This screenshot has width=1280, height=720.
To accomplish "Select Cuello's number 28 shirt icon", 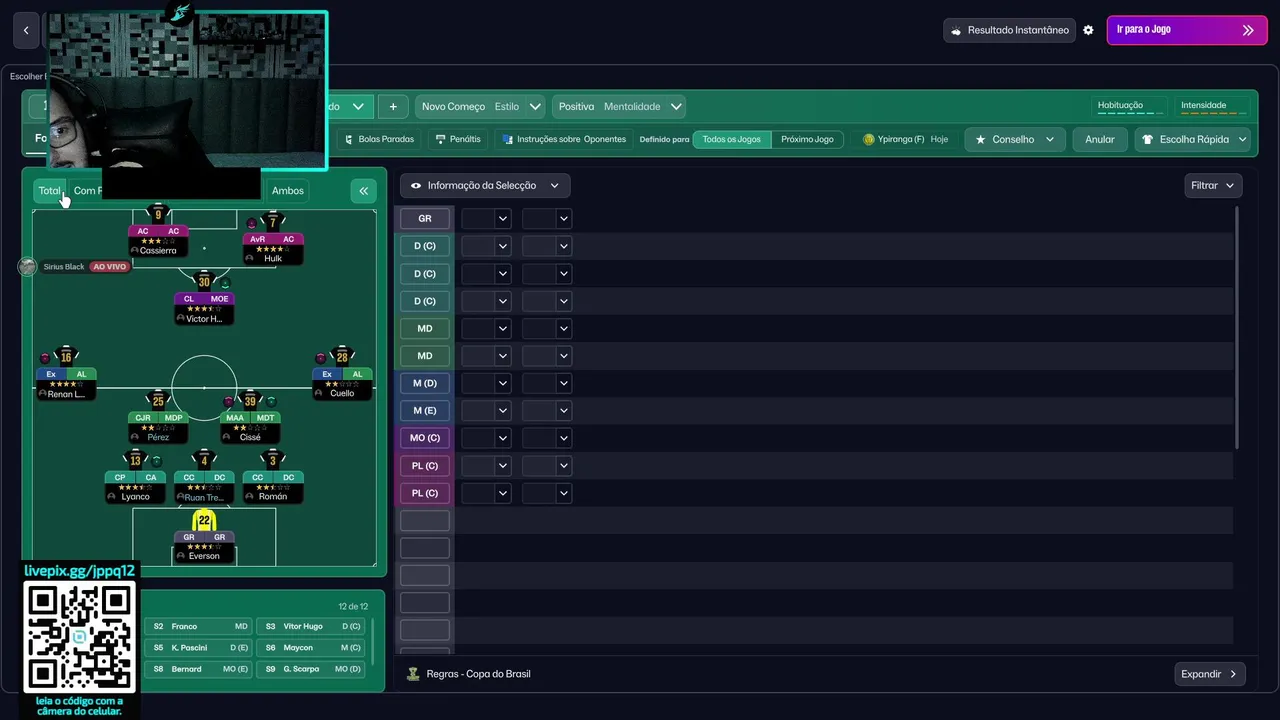I will [342, 357].
